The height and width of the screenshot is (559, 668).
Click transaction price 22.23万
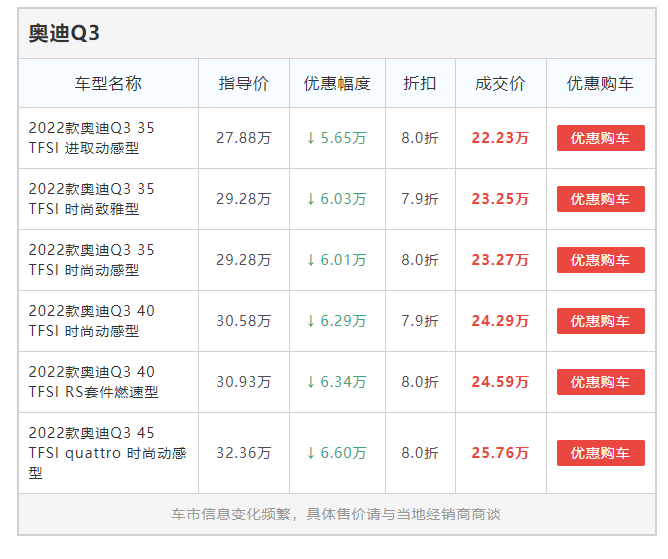click(x=500, y=138)
